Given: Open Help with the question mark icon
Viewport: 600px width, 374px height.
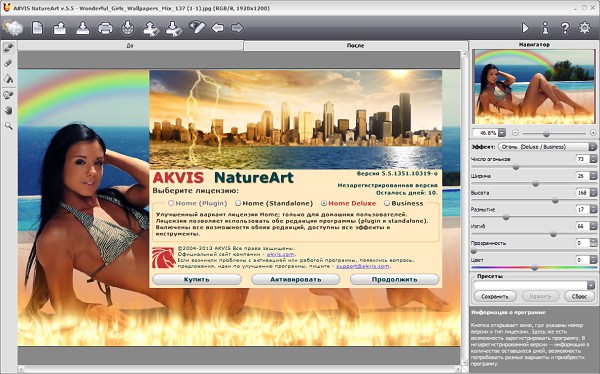Looking at the screenshot, I should tap(565, 28).
